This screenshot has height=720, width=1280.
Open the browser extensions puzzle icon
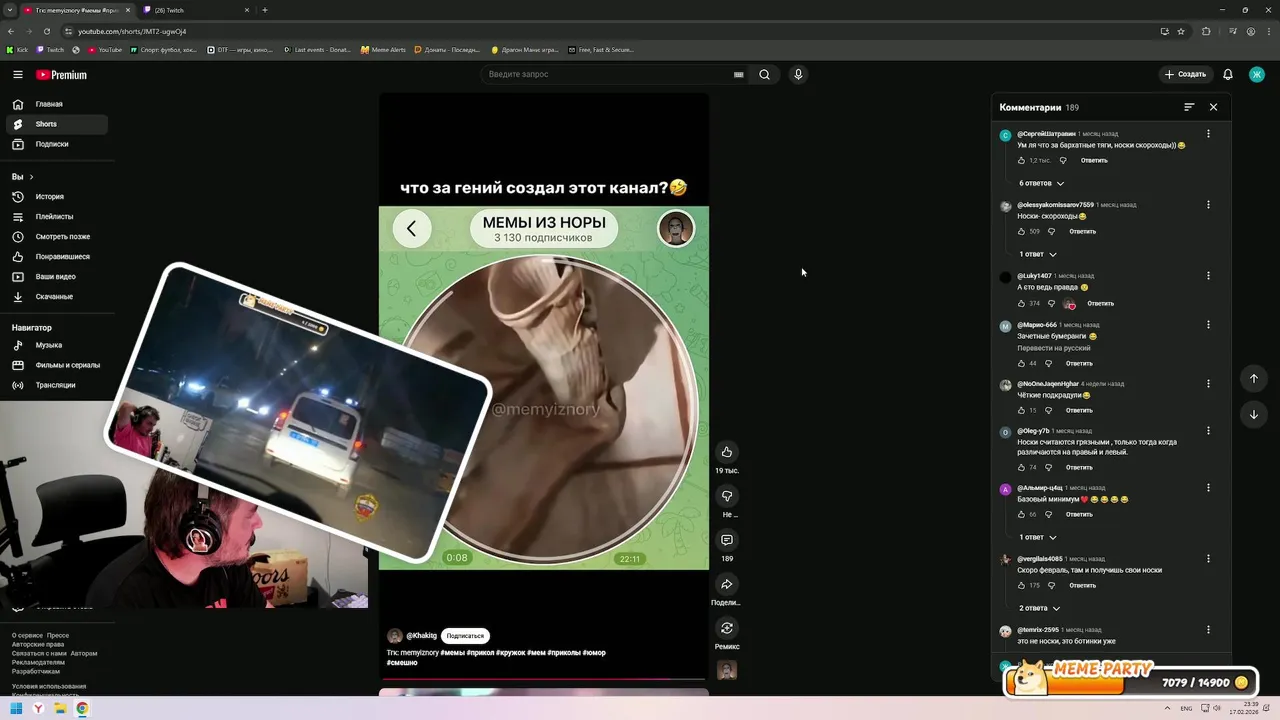pyautogui.click(x=1206, y=31)
